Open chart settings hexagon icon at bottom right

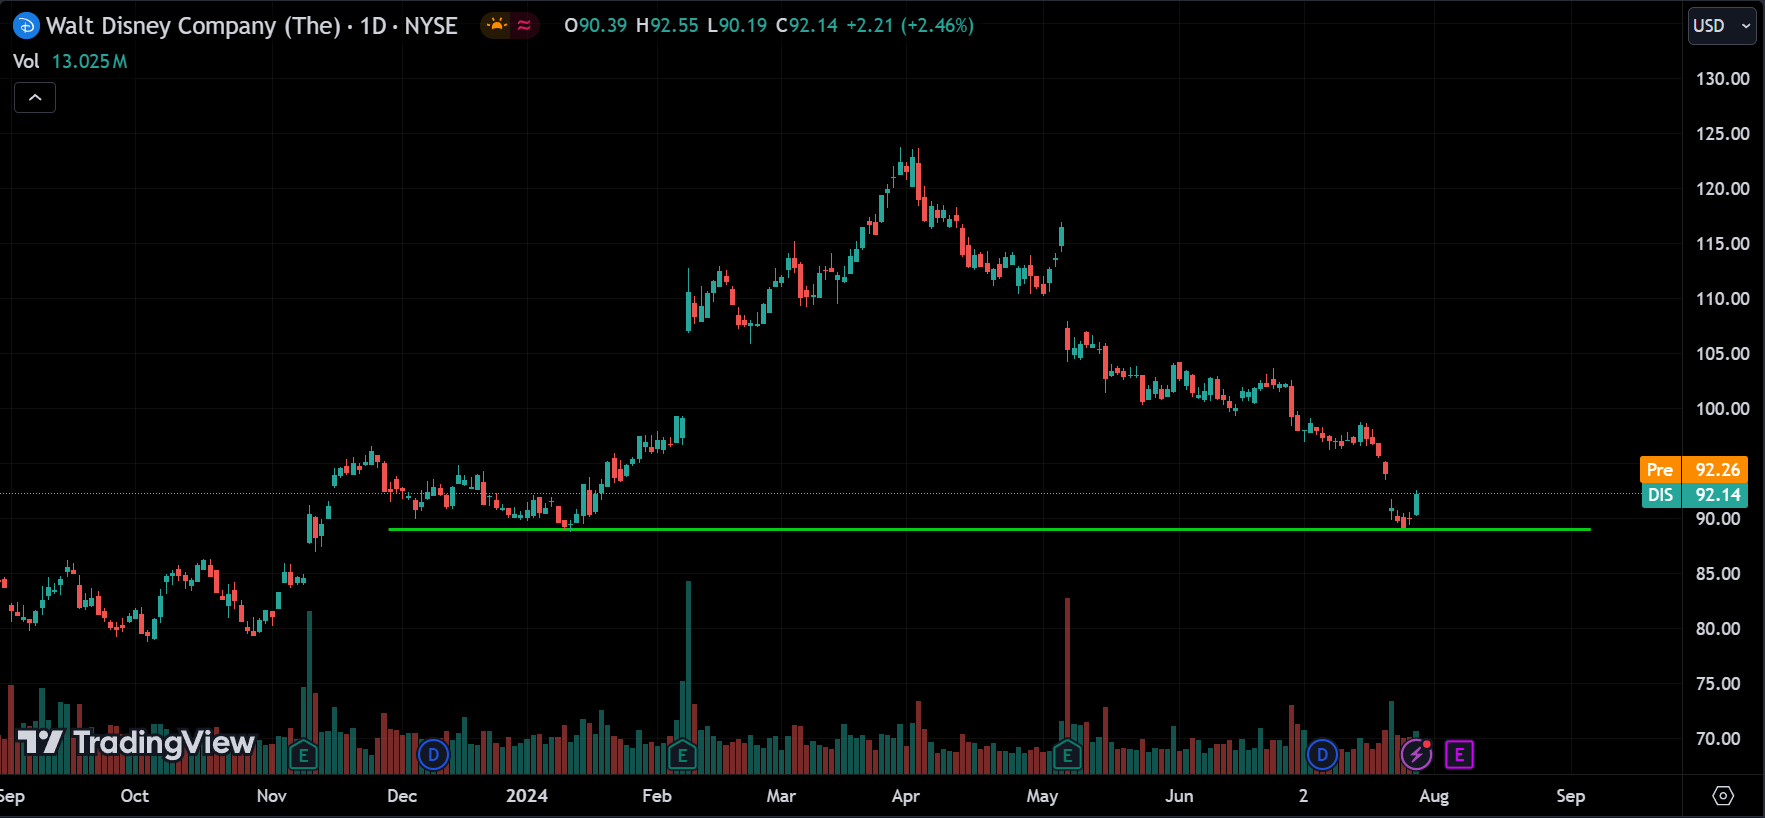coord(1723,796)
